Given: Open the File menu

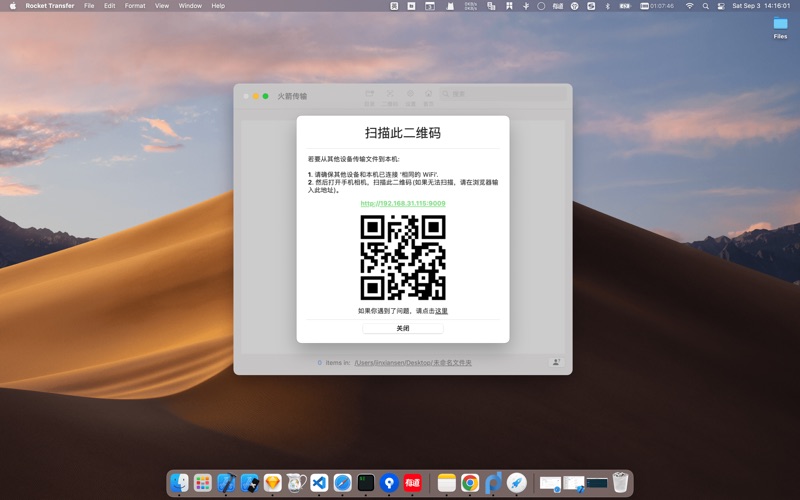Looking at the screenshot, I should 89,6.
